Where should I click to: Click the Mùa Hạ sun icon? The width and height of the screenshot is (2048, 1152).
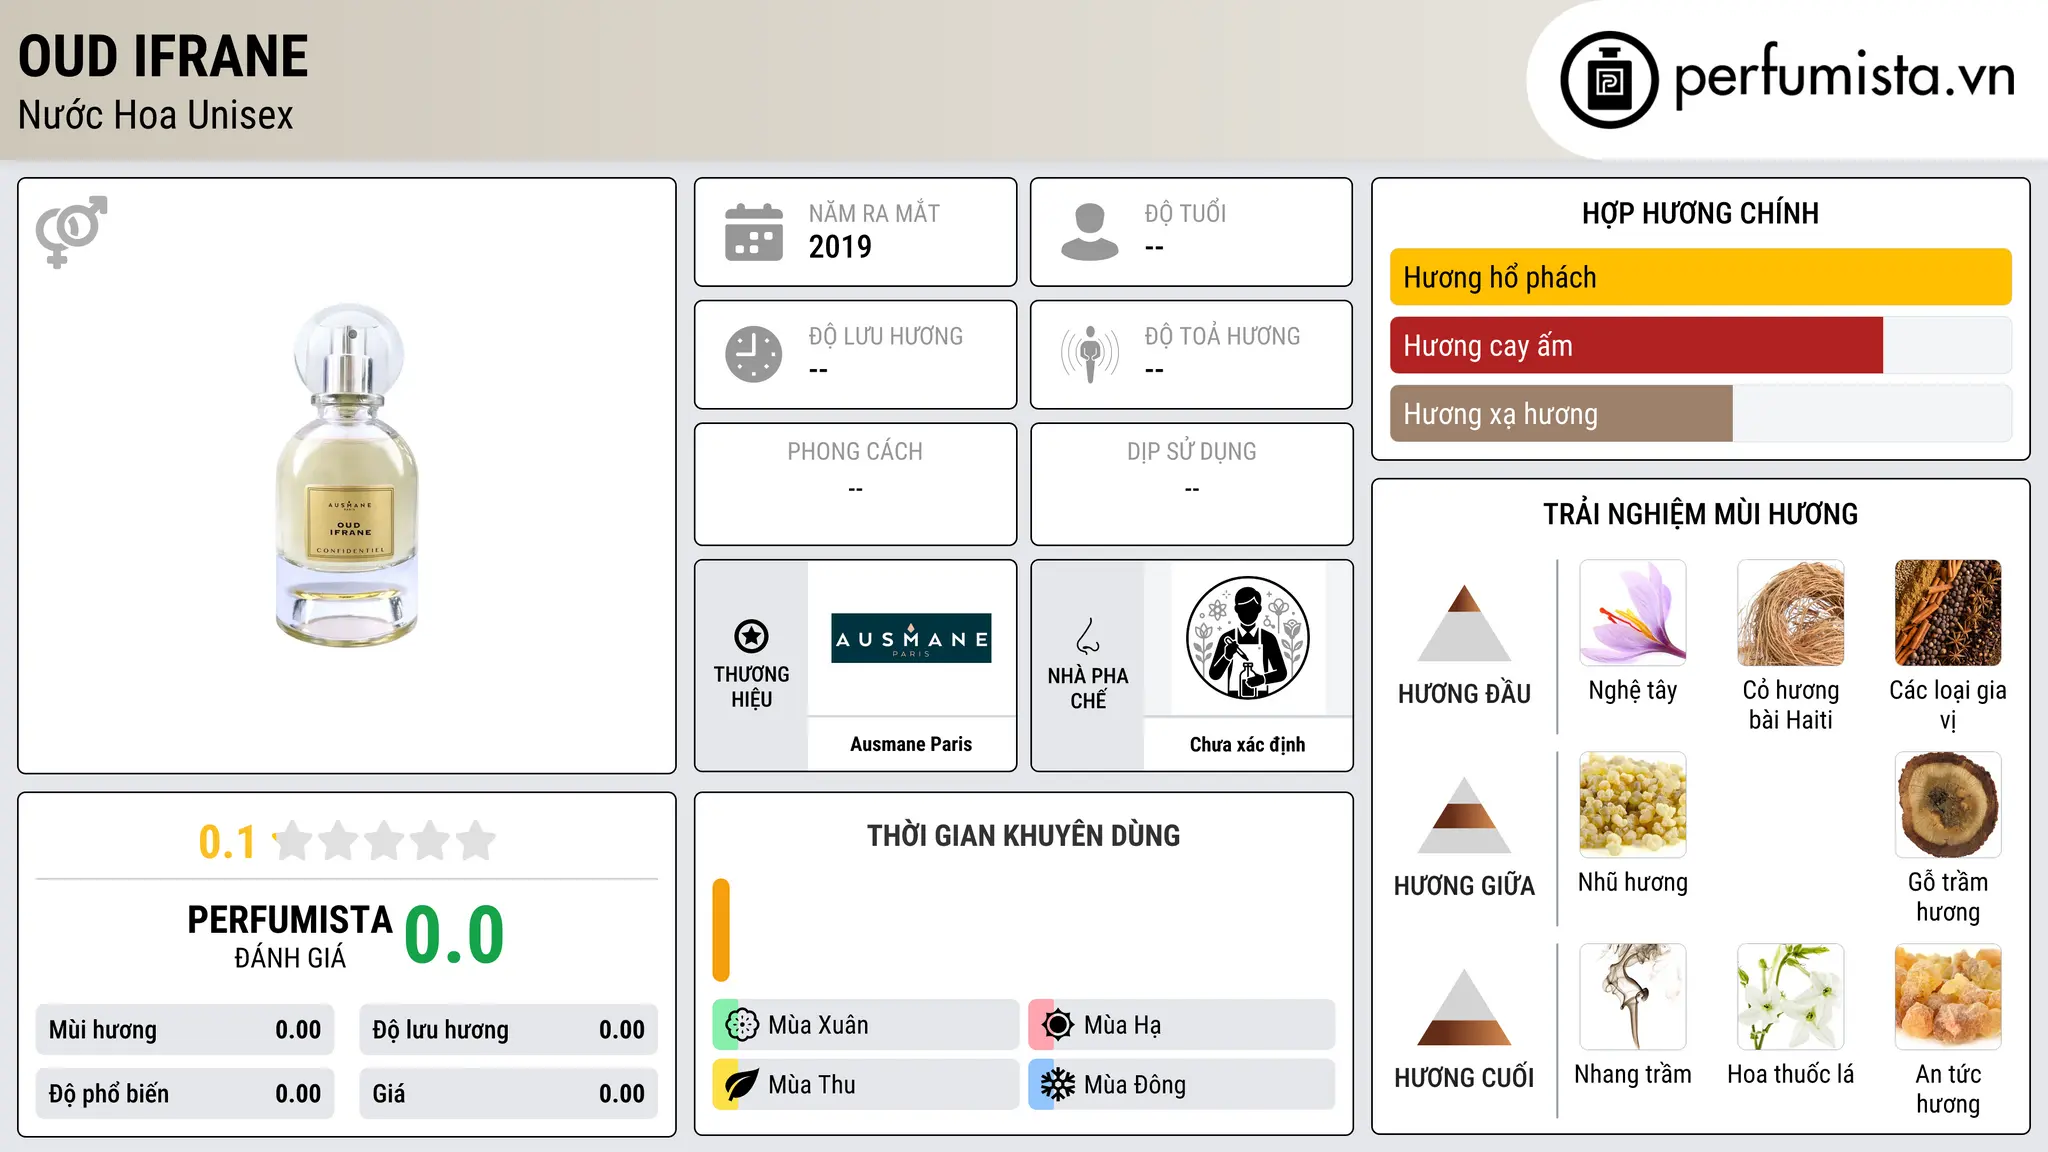click(x=1057, y=1025)
